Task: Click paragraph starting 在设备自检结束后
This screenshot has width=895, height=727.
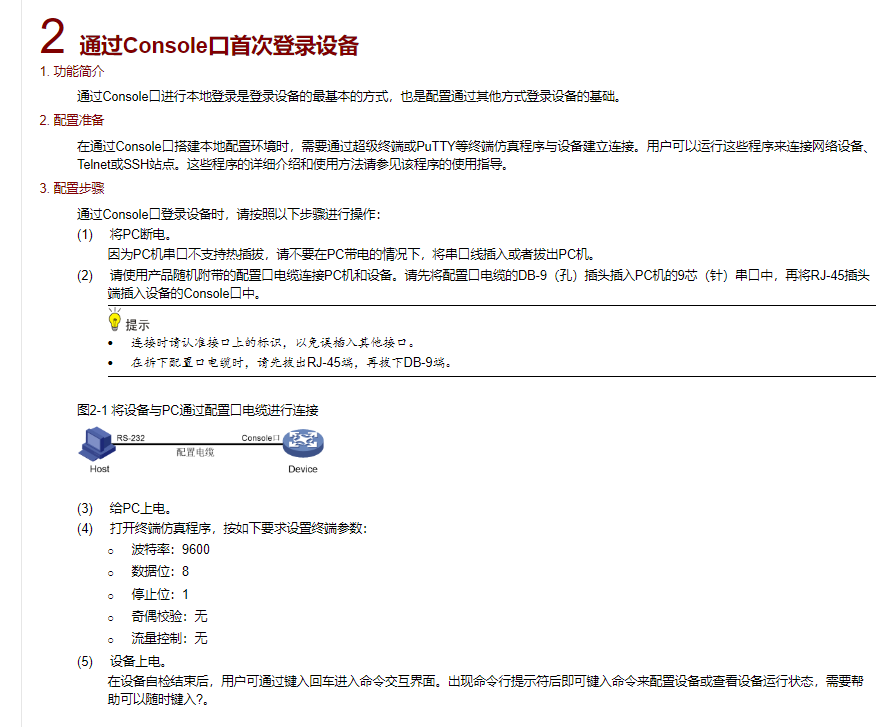Action: 485,690
